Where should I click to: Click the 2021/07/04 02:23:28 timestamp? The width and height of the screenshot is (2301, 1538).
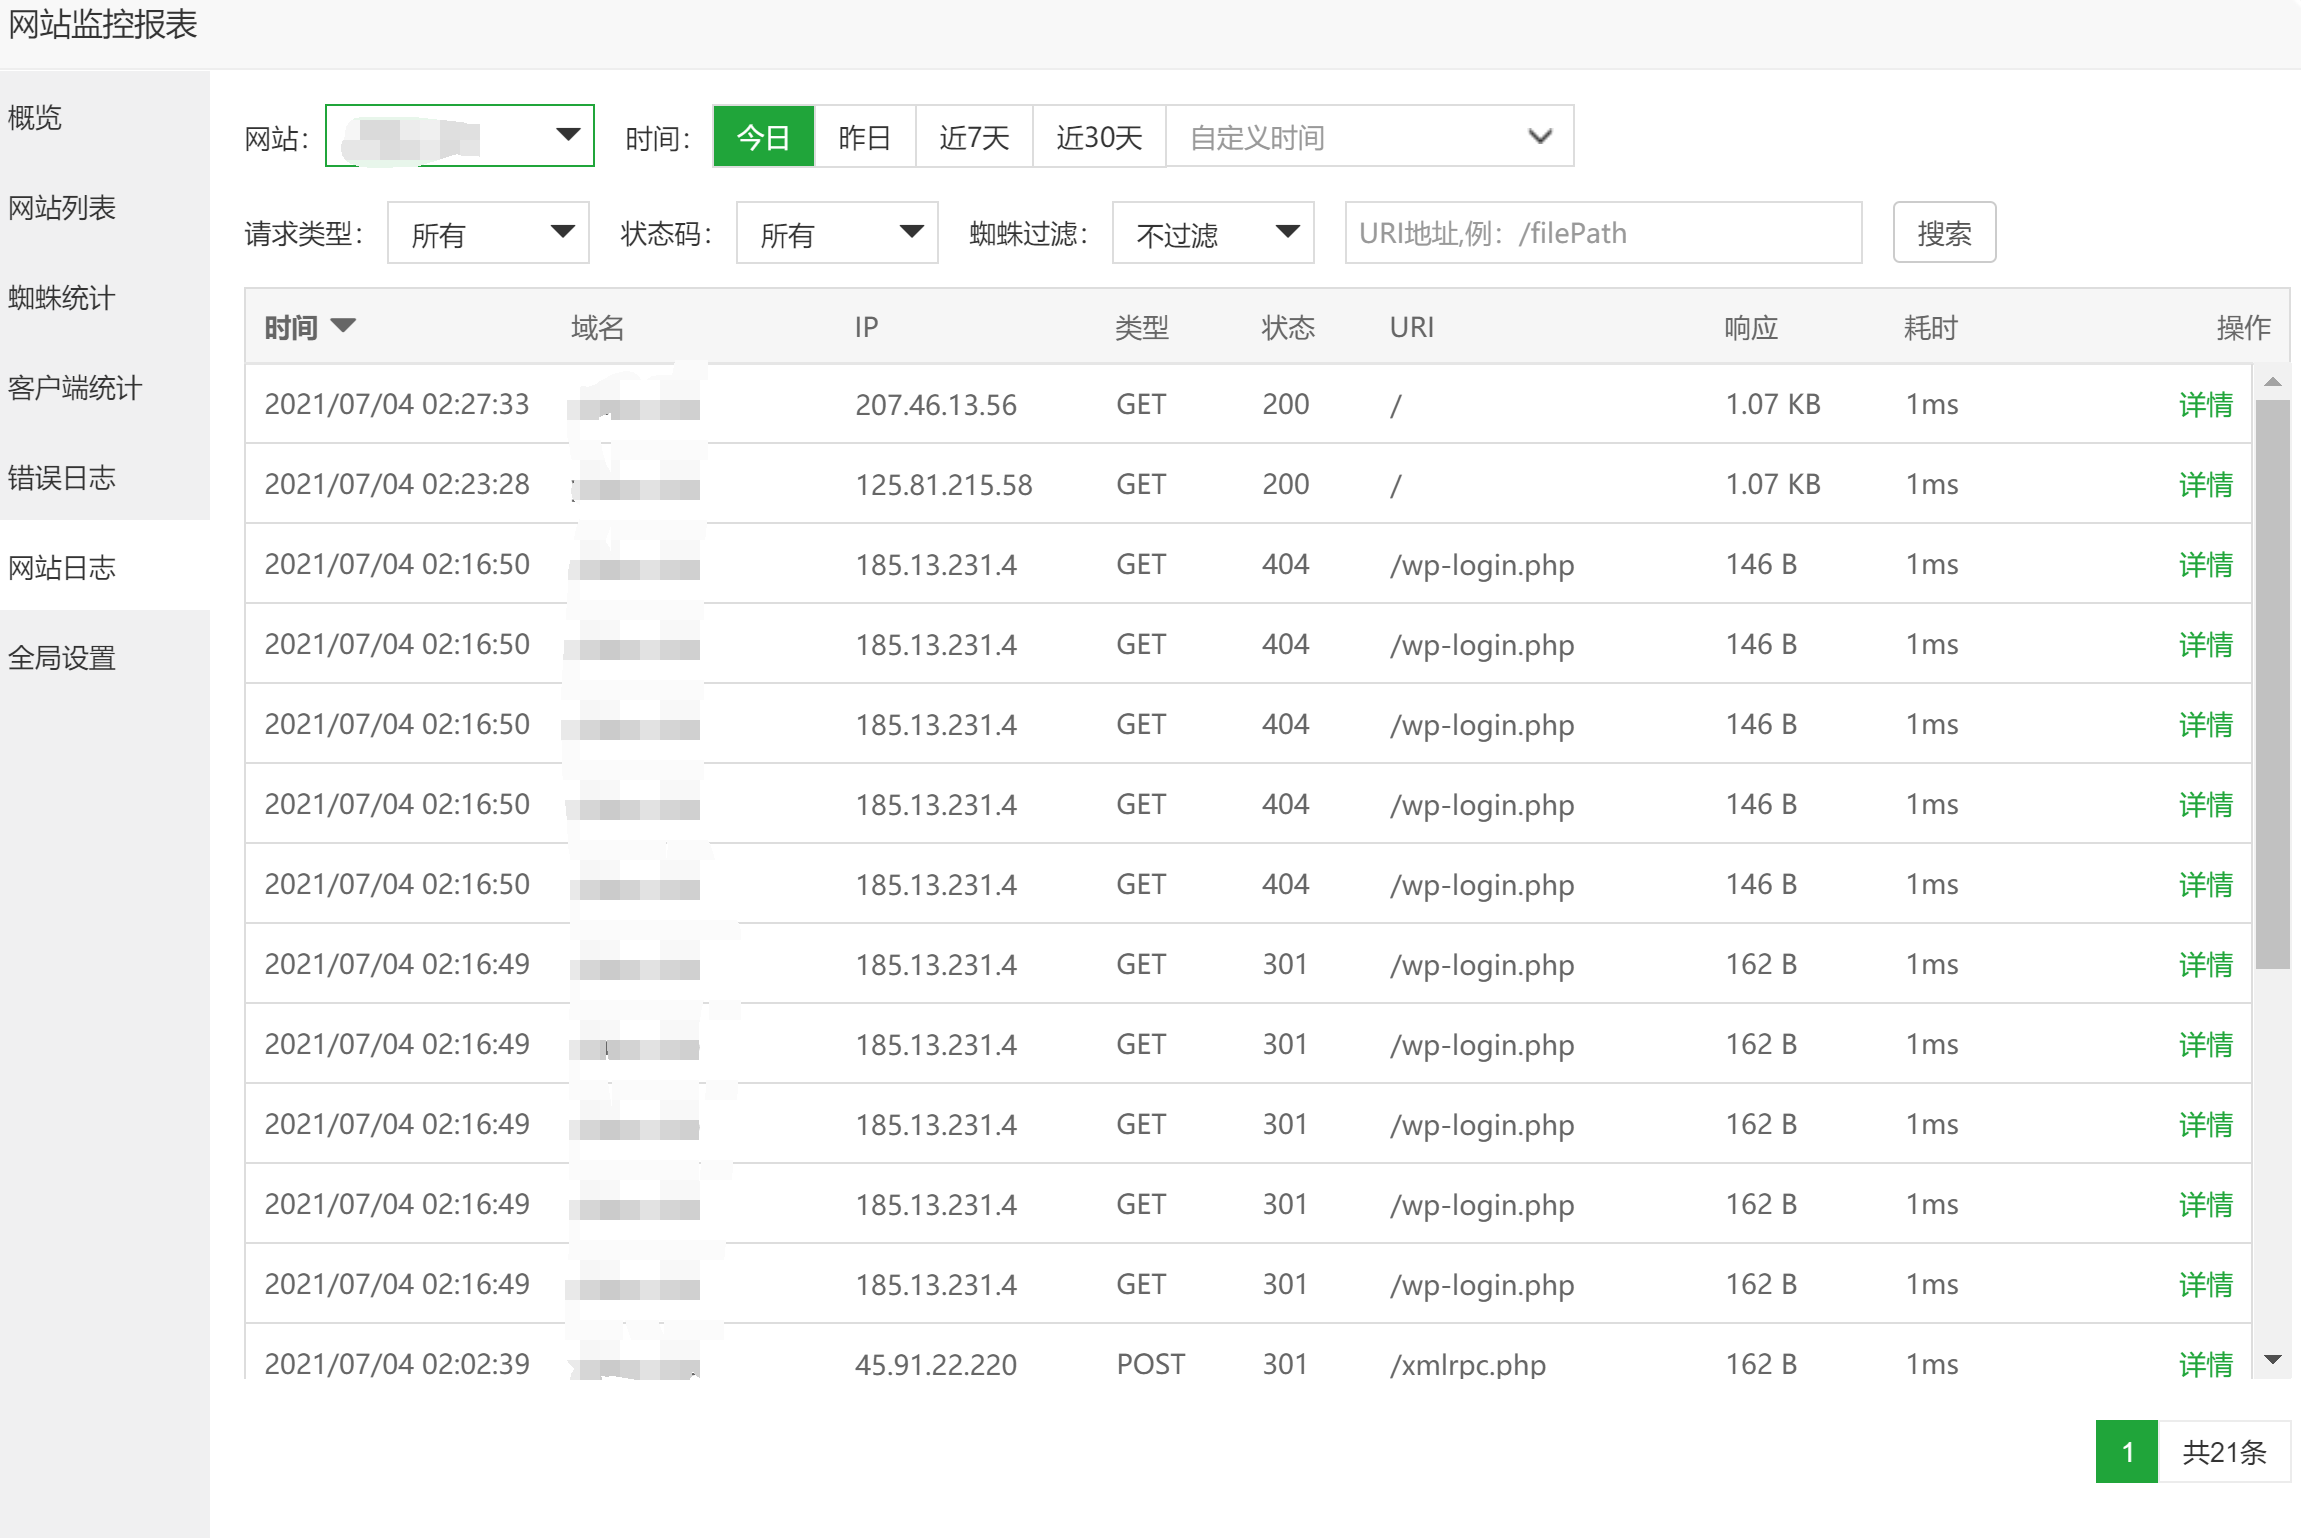397,484
